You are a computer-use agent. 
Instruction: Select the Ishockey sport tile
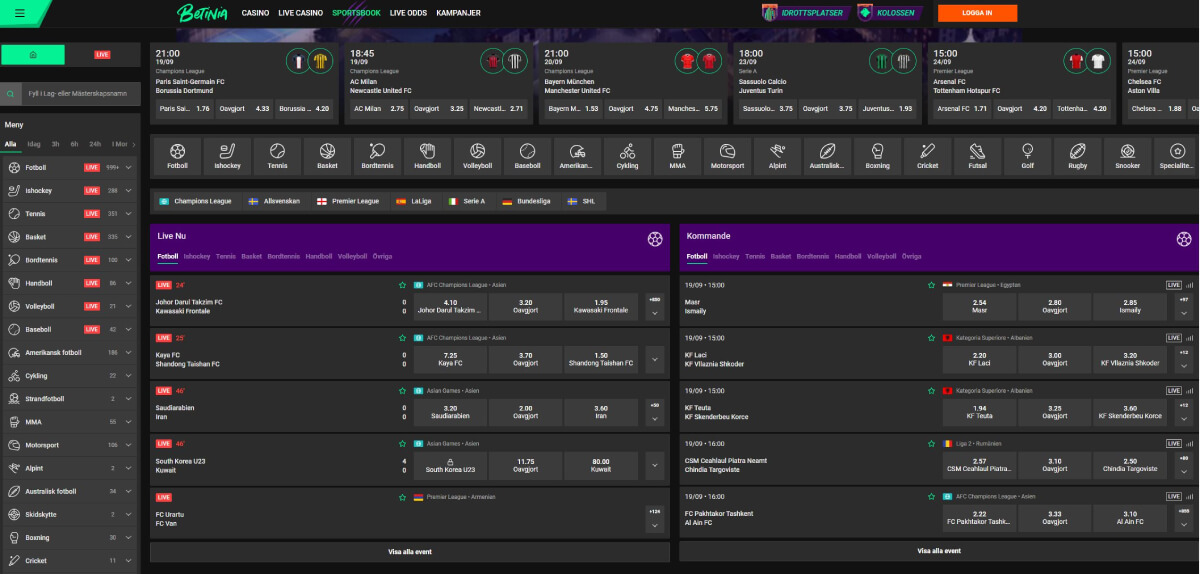(227, 155)
